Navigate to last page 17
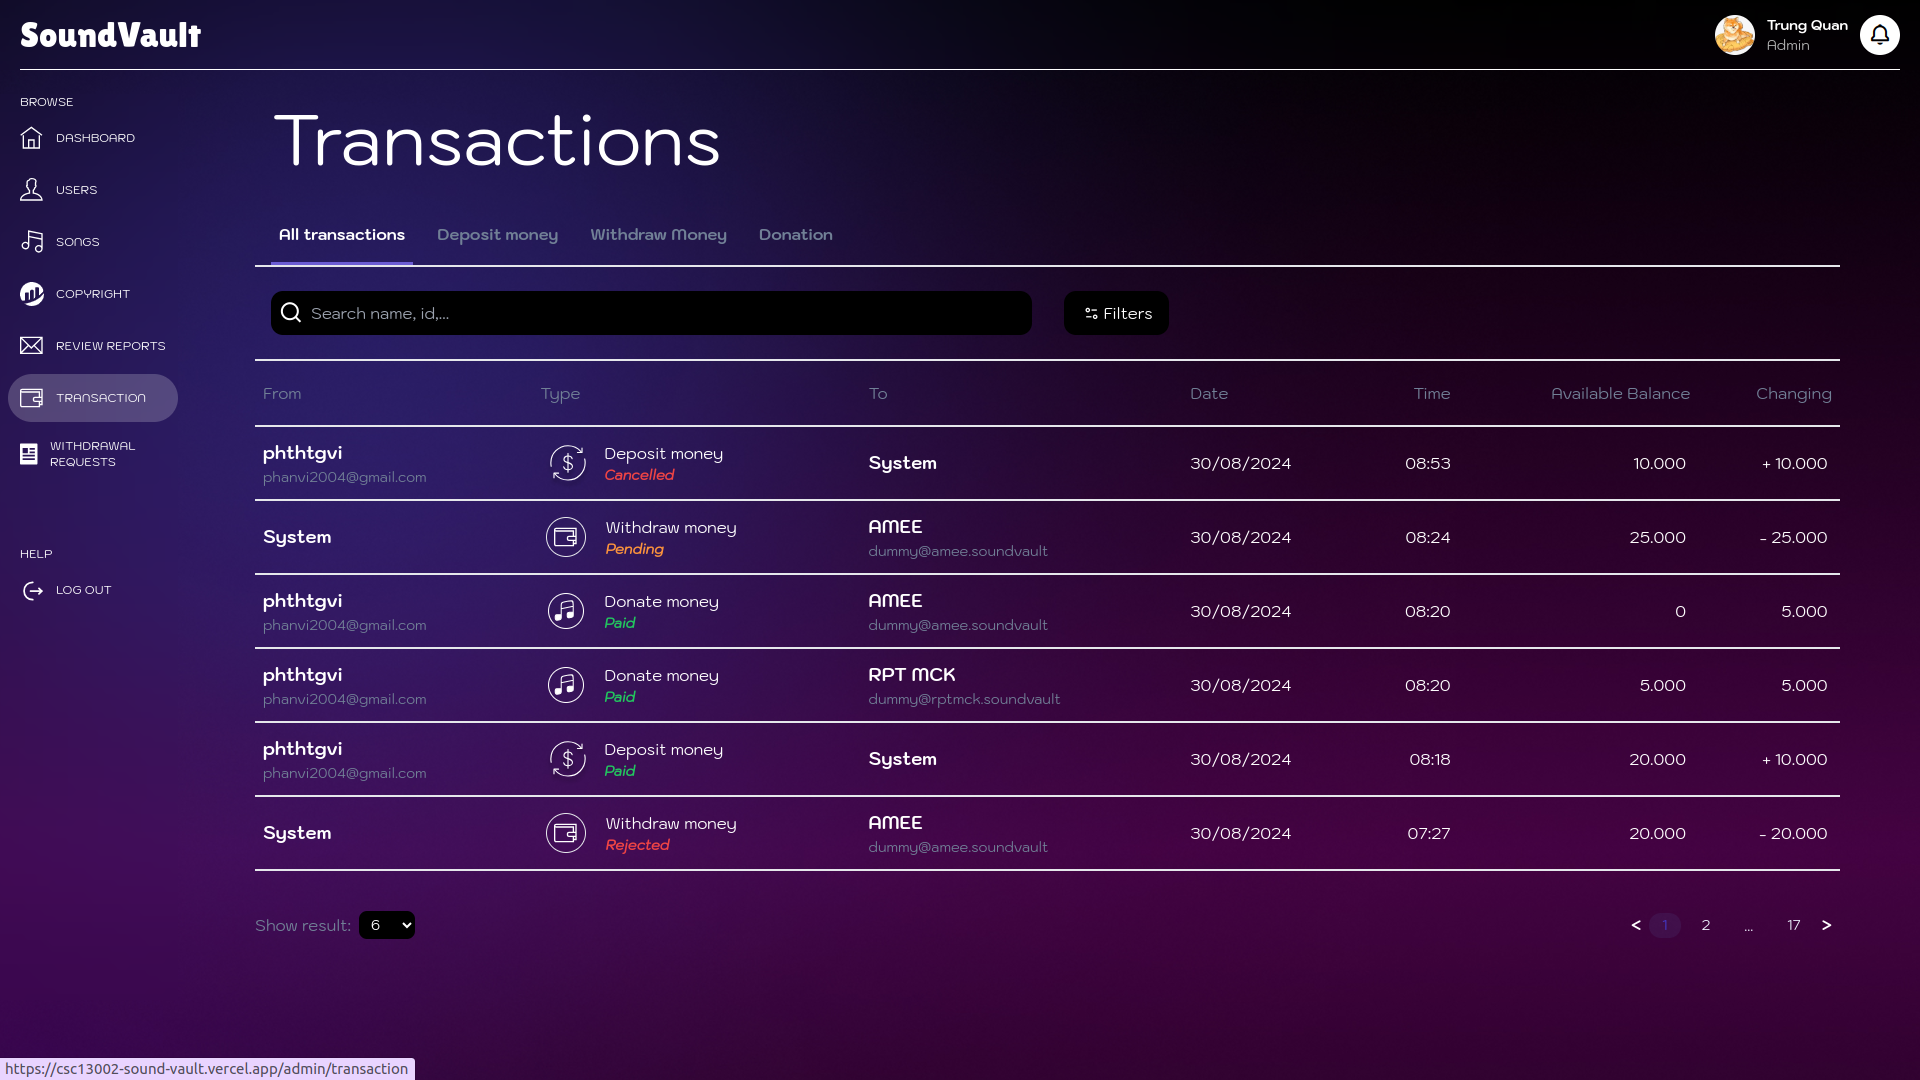The width and height of the screenshot is (1920, 1080). coord(1793,924)
